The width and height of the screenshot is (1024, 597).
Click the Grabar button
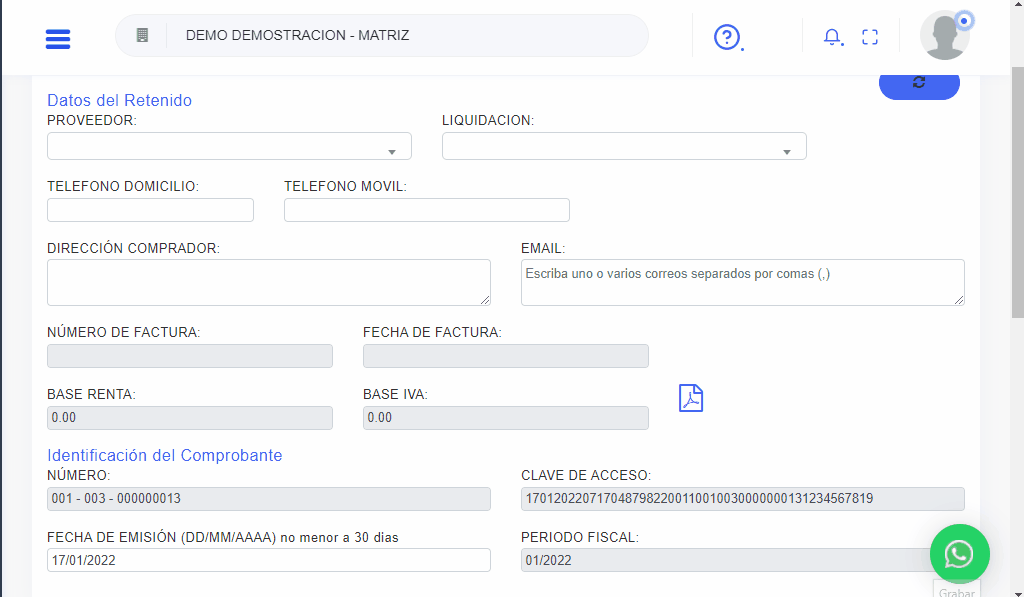[x=956, y=590]
